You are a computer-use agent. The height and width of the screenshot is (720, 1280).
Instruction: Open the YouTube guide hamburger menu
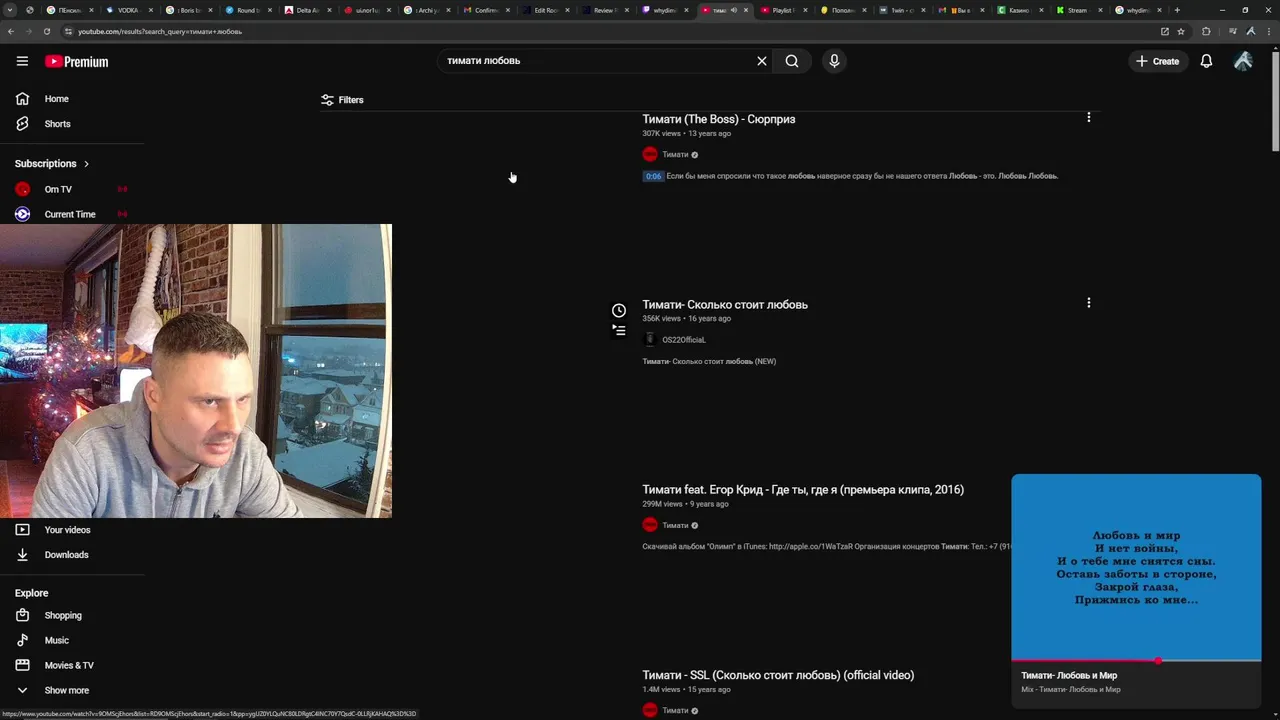tap(22, 61)
